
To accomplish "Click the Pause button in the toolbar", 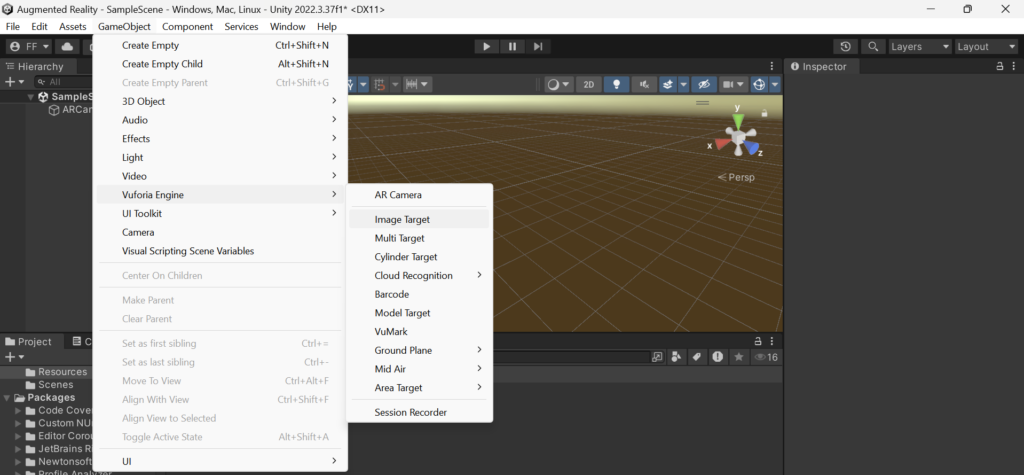I will pyautogui.click(x=512, y=46).
